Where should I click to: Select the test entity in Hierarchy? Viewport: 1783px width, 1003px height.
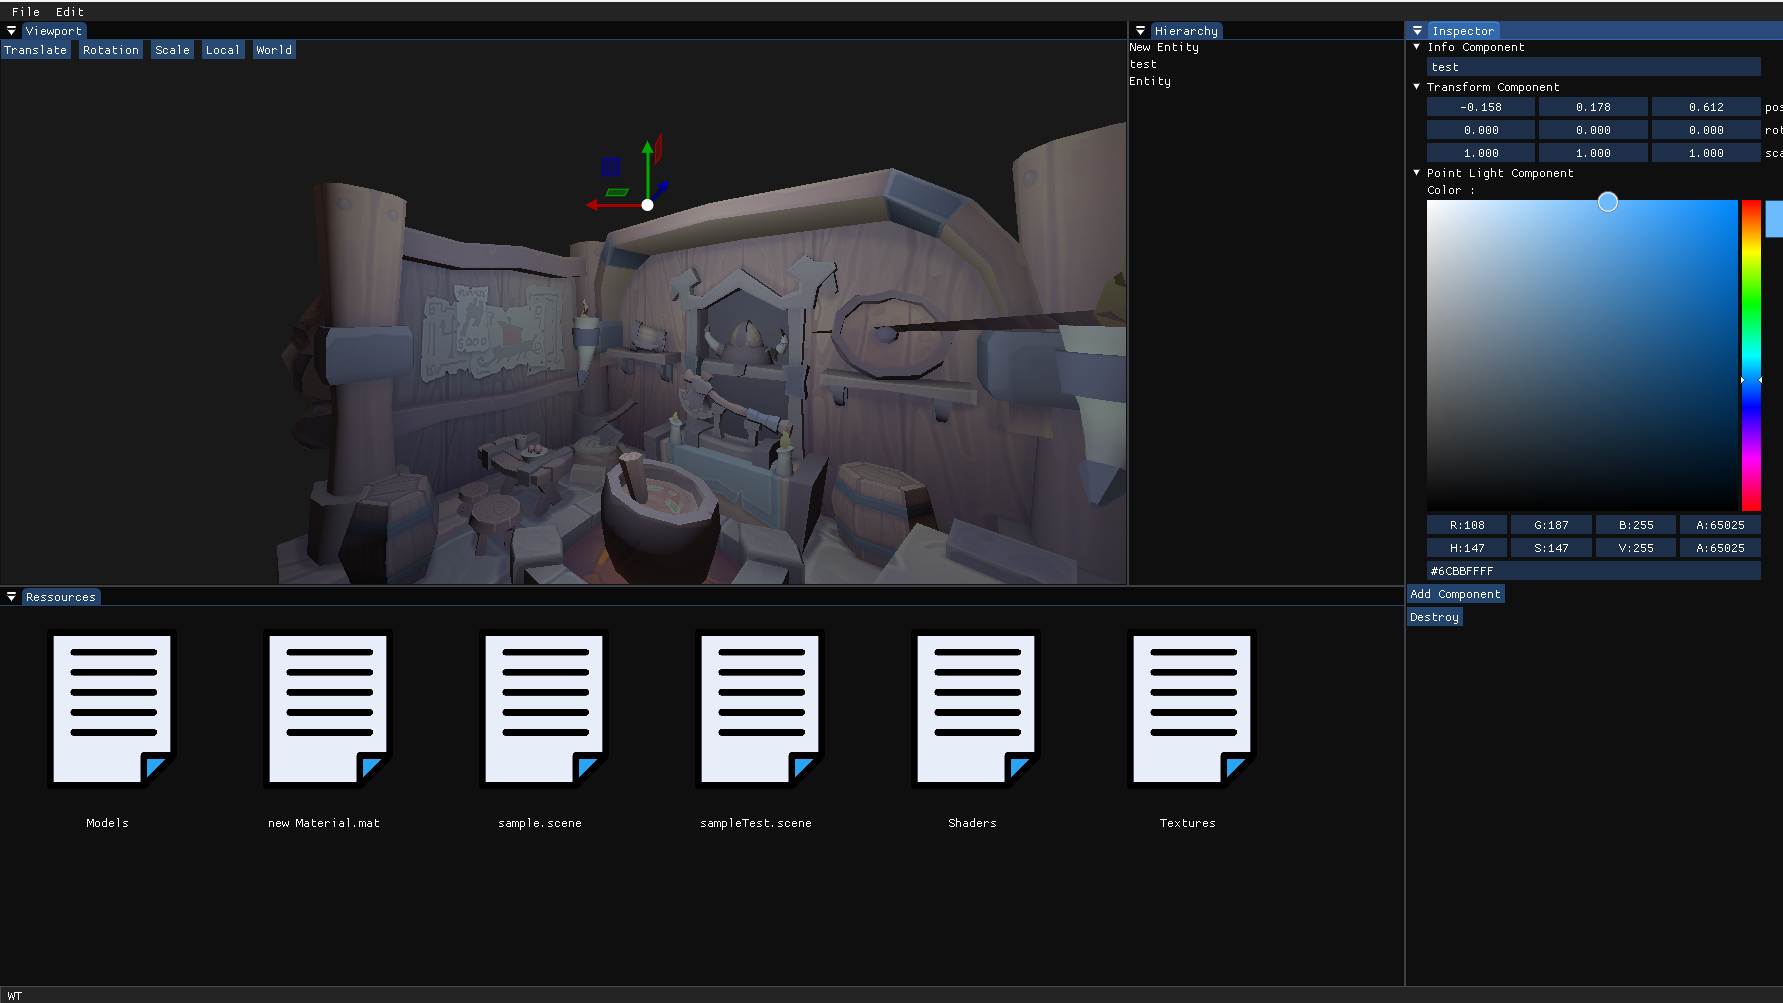tap(1143, 64)
